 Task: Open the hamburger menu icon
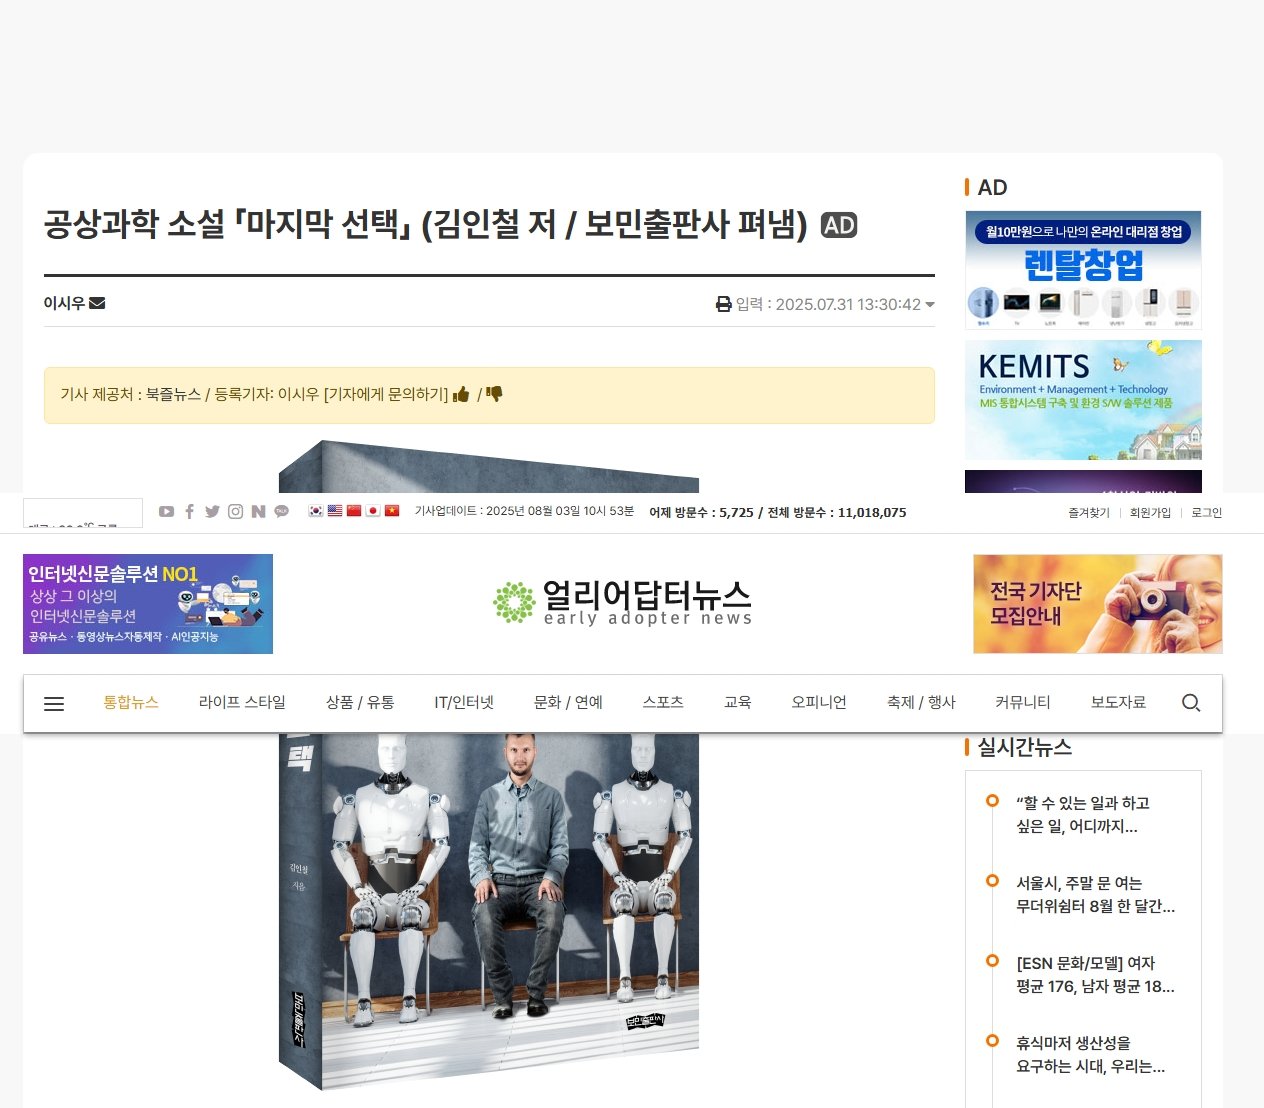(54, 704)
